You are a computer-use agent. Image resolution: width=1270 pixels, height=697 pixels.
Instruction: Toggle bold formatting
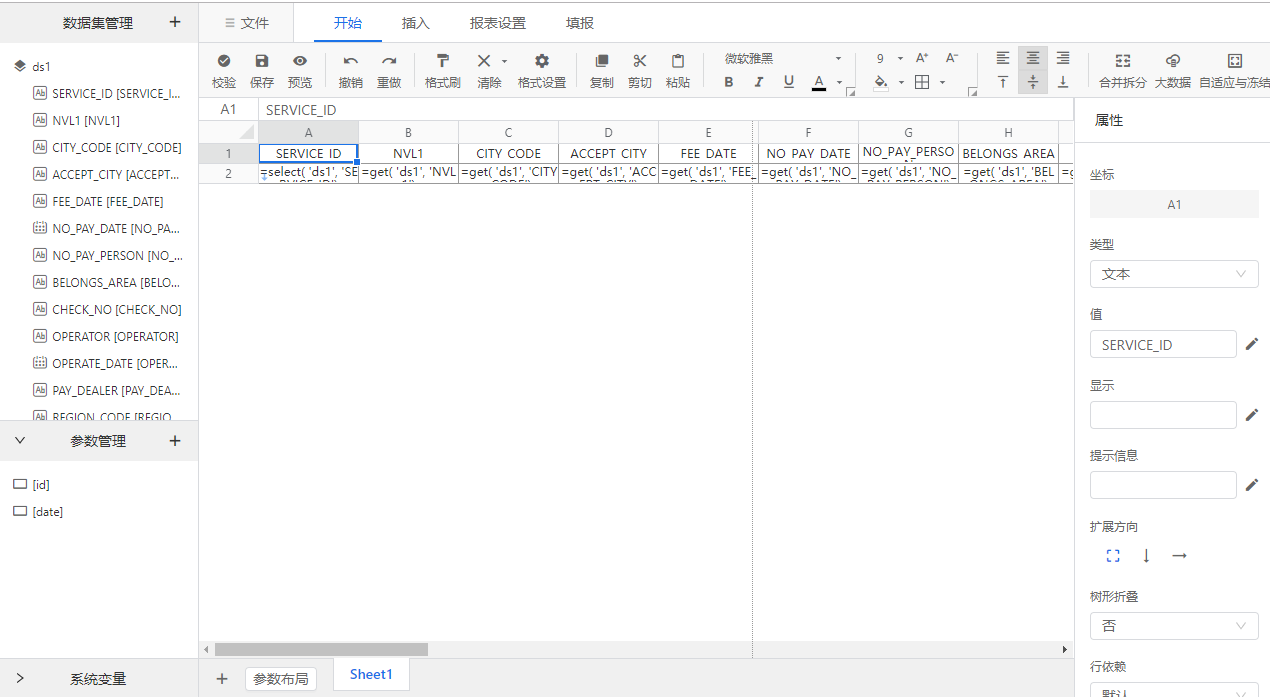pyautogui.click(x=729, y=82)
